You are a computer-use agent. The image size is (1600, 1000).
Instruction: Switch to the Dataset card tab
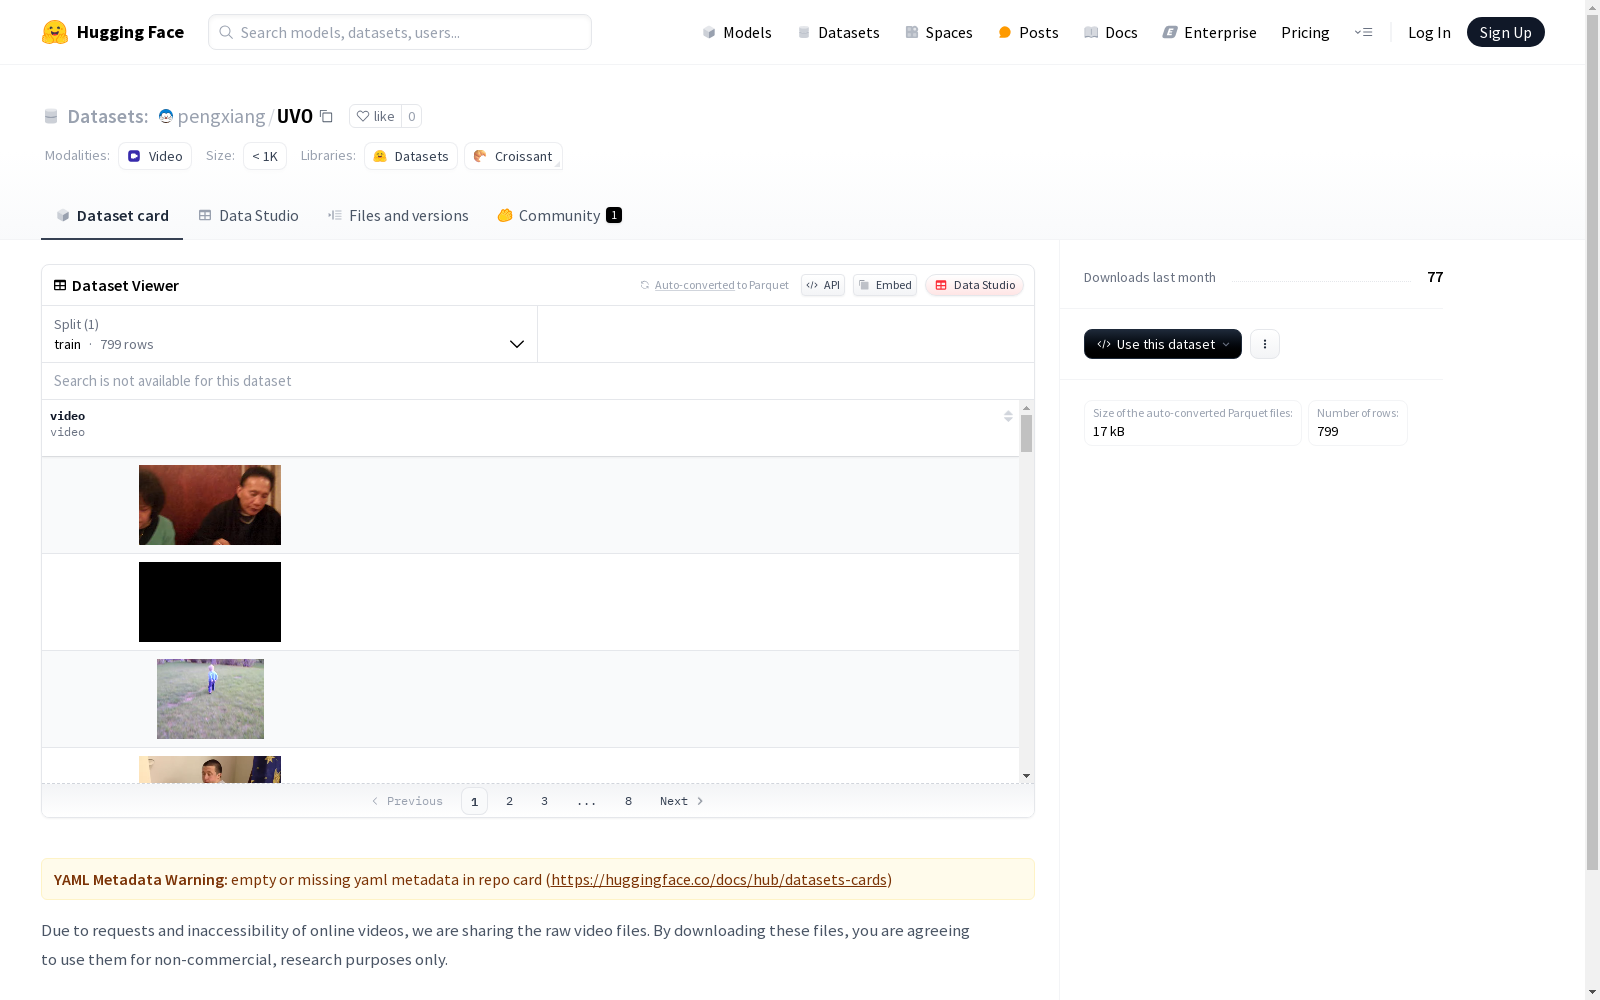click(x=112, y=215)
